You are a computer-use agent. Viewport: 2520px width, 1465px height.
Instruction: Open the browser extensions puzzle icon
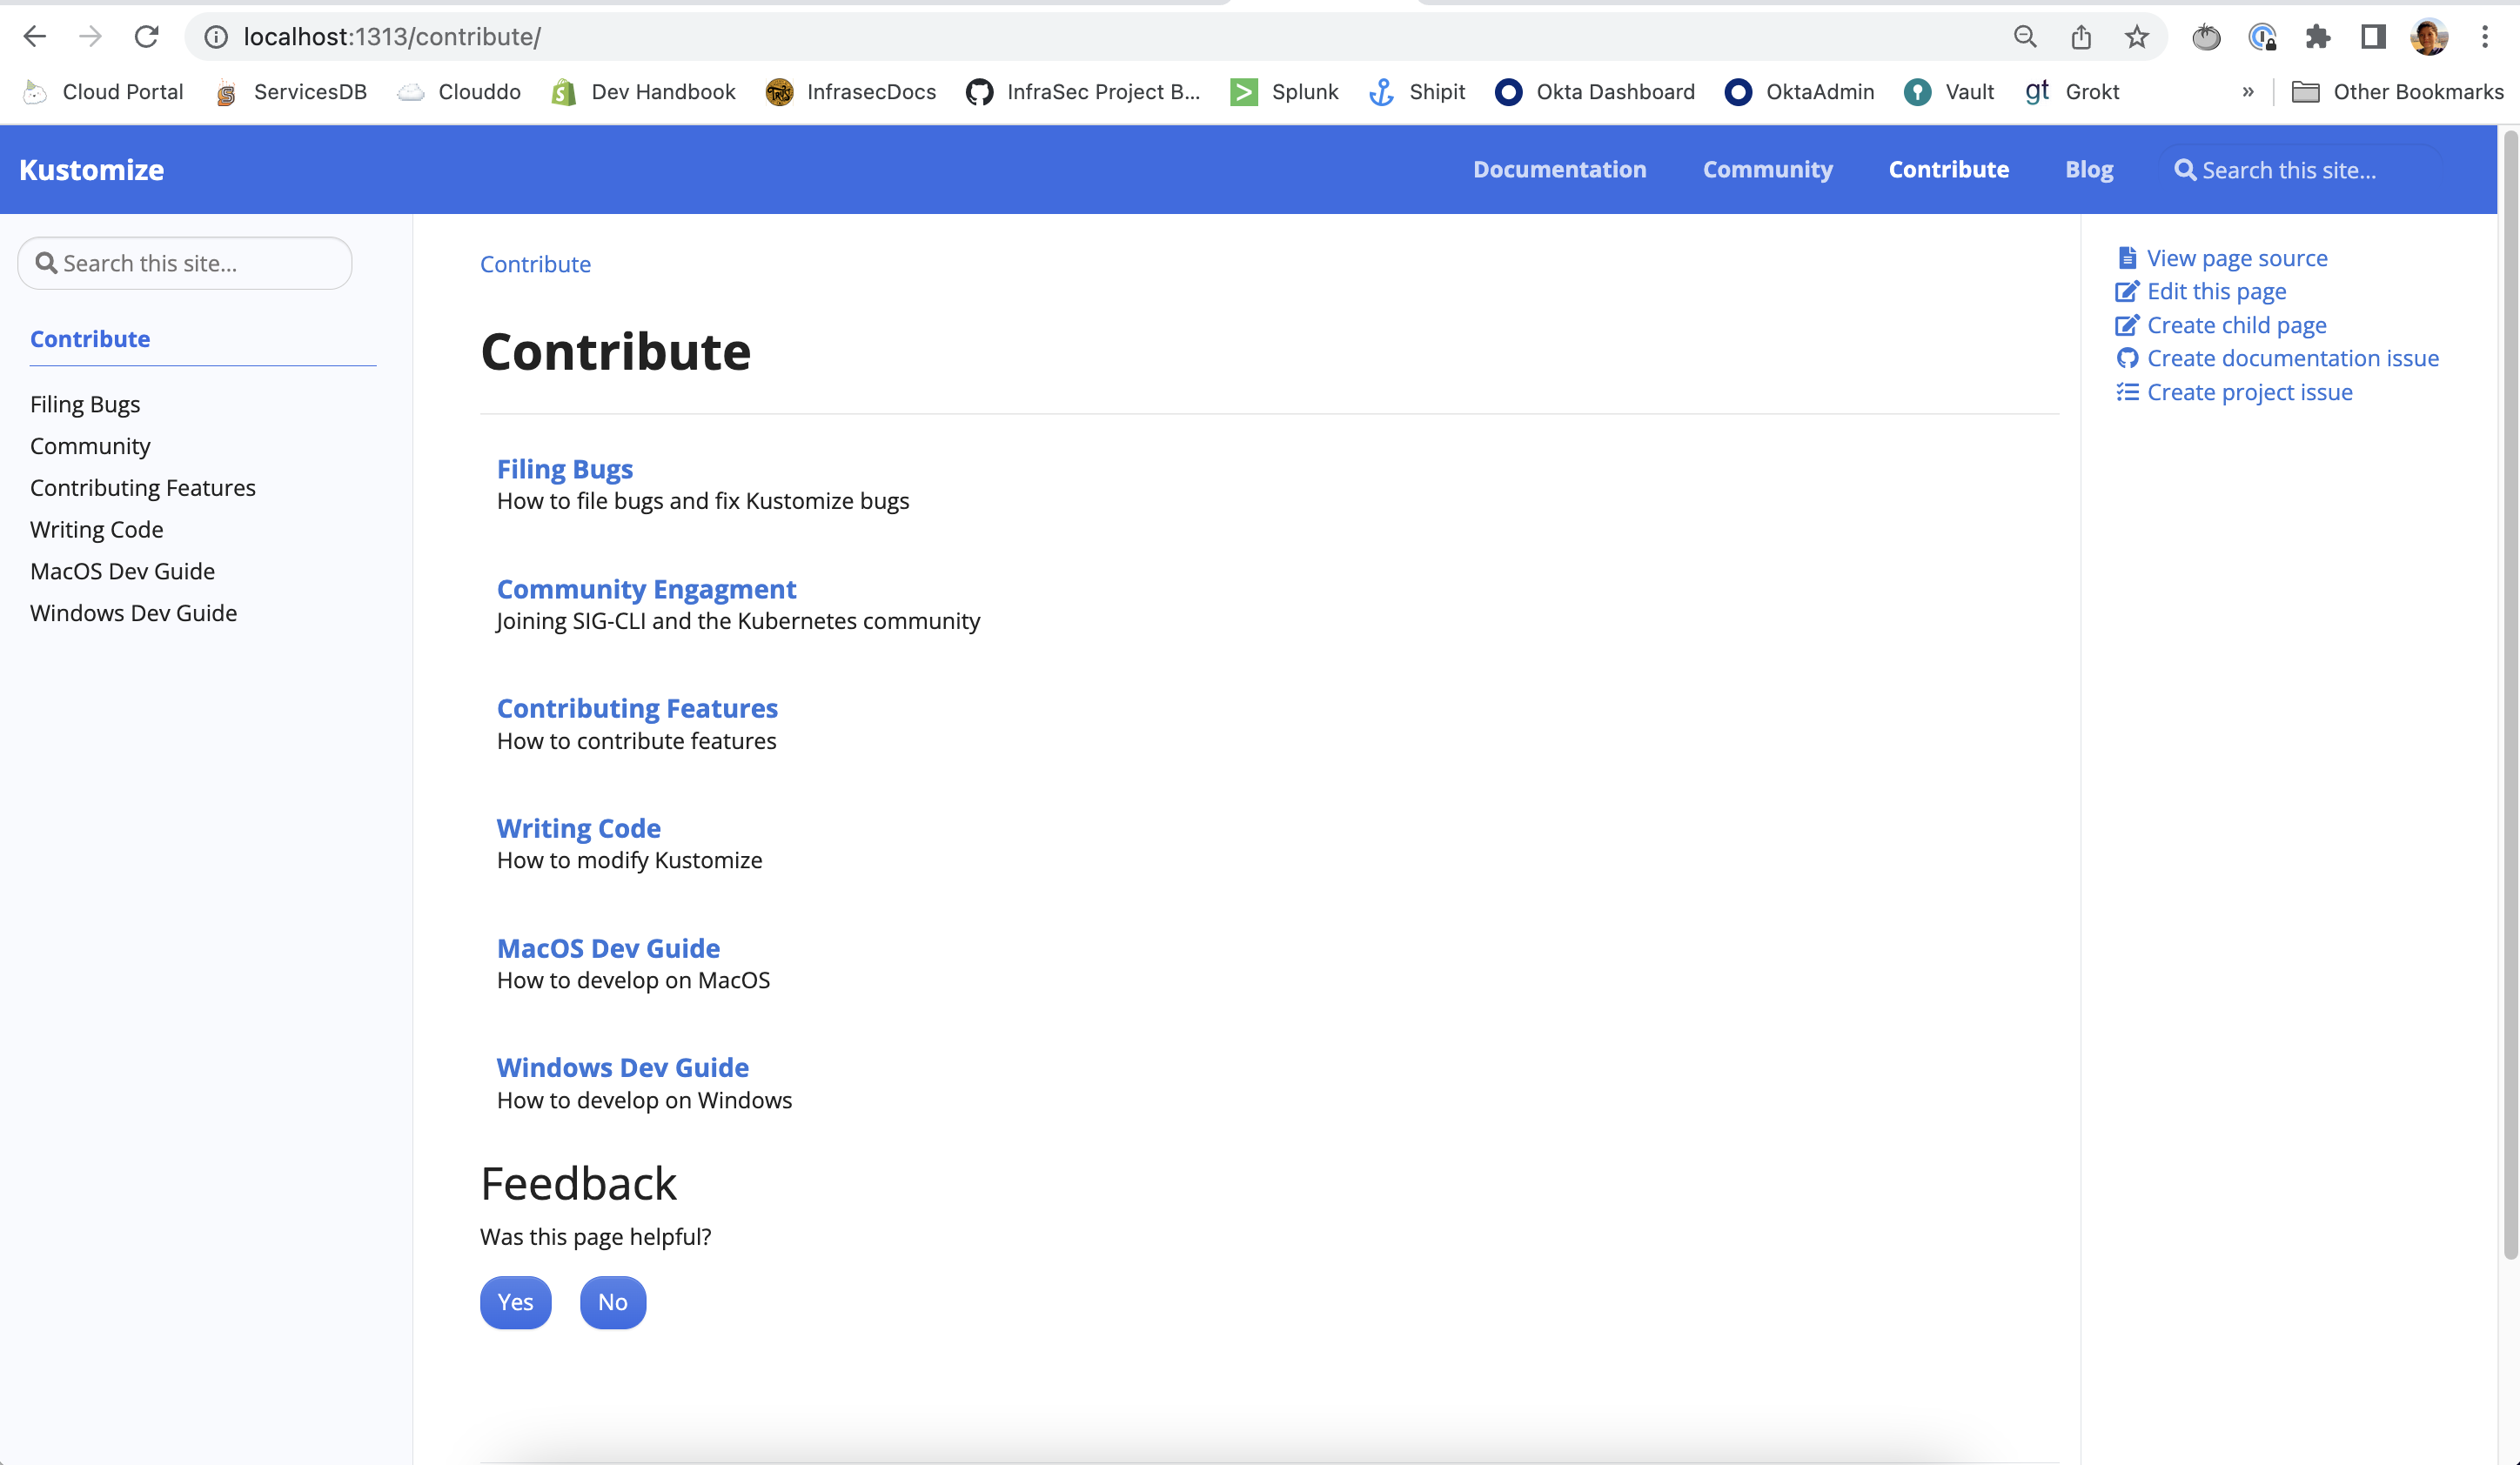[2317, 37]
